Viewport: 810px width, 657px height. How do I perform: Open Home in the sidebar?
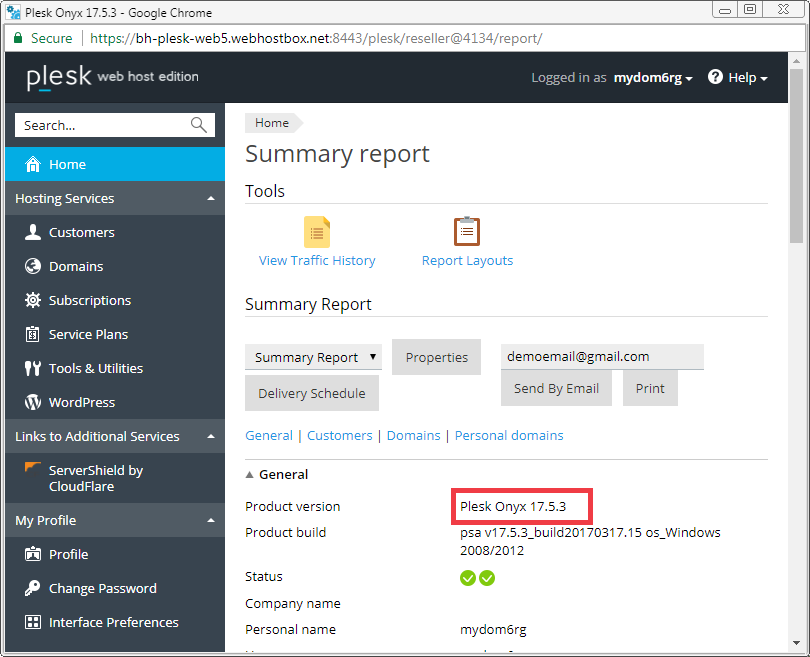click(115, 164)
